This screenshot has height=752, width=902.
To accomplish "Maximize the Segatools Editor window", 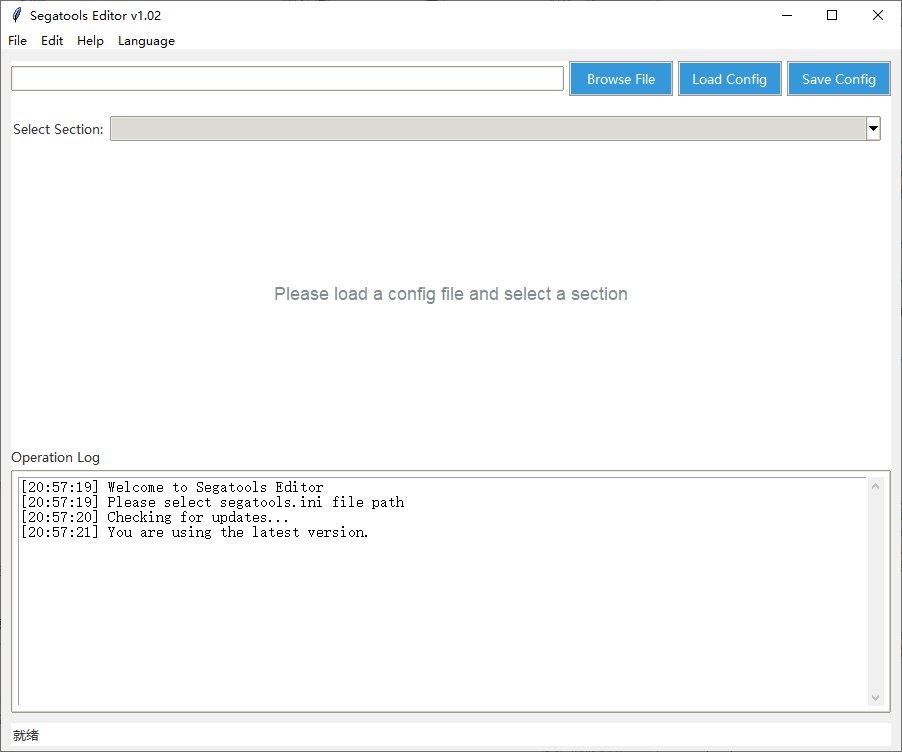I will pos(832,15).
